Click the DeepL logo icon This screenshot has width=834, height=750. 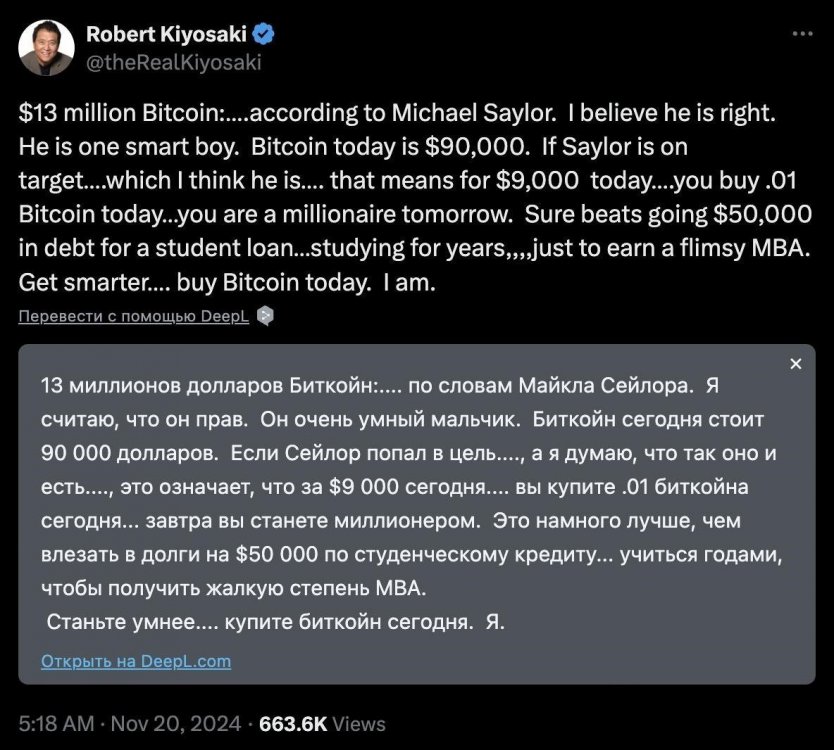265,316
